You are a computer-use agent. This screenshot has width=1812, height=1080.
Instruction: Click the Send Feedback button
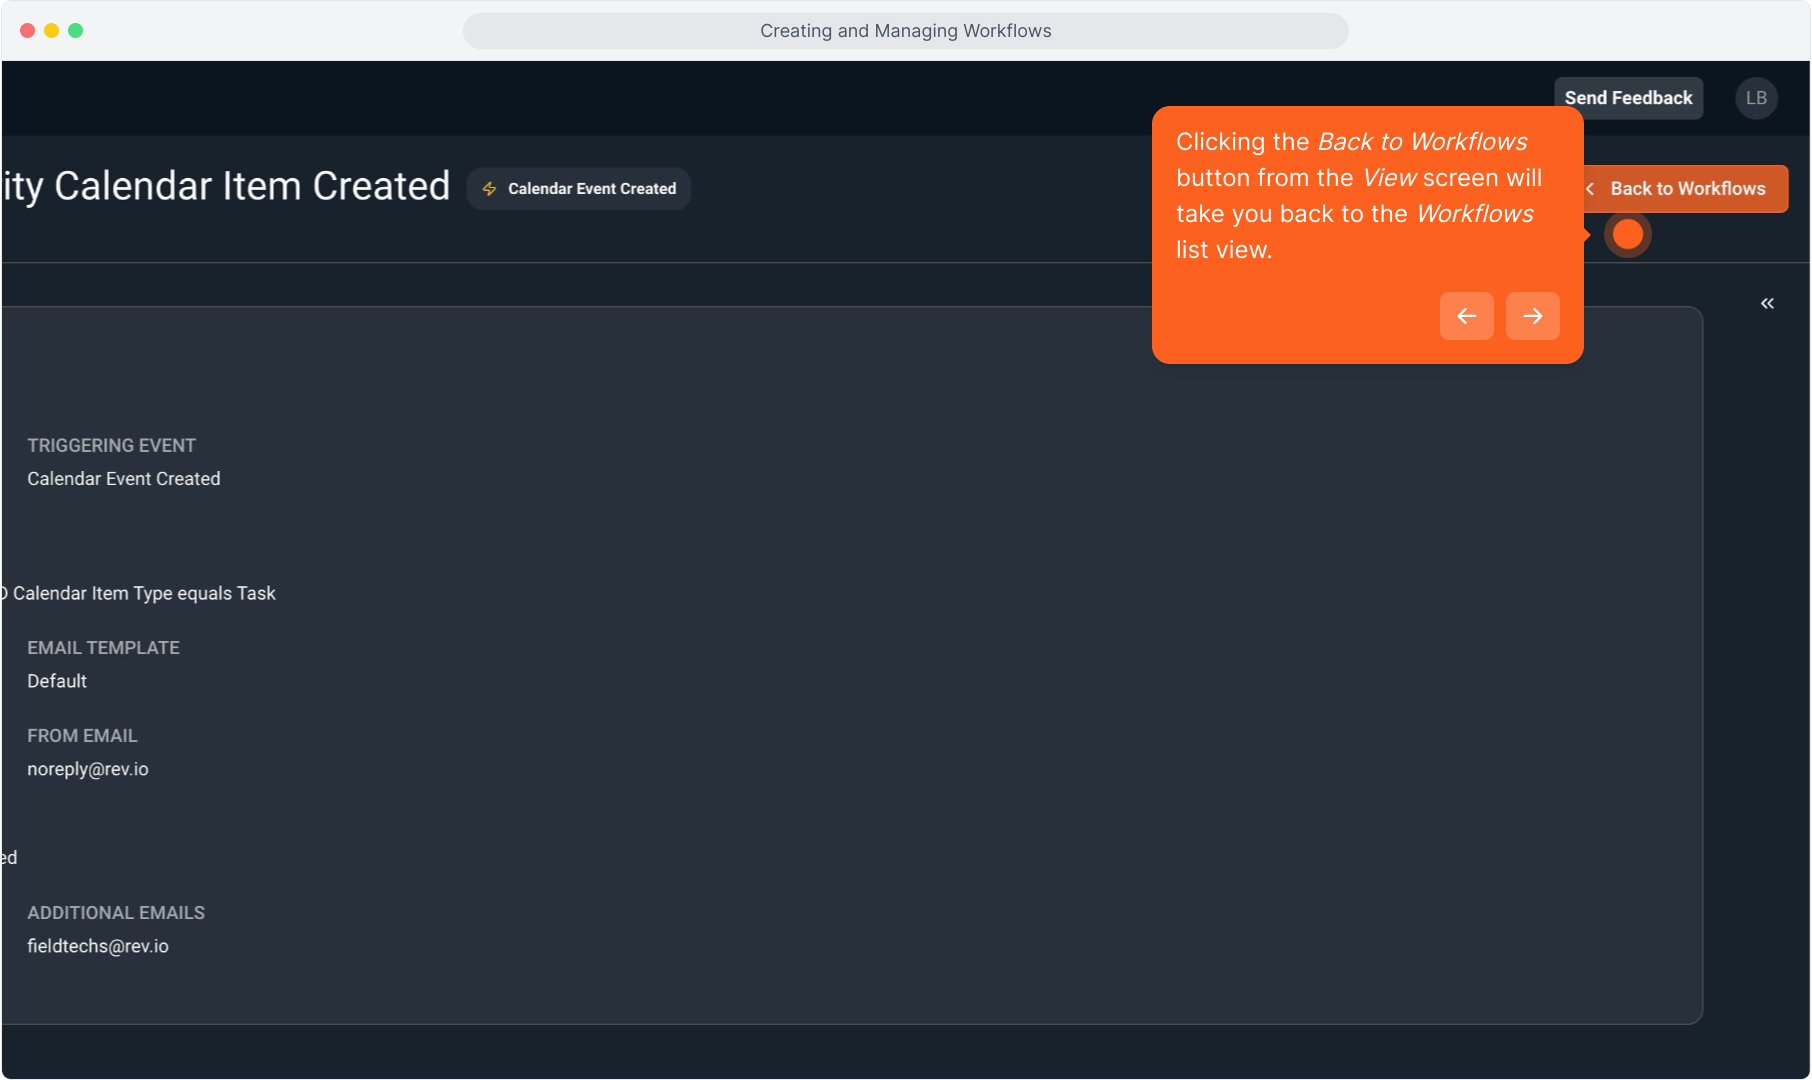coord(1628,98)
